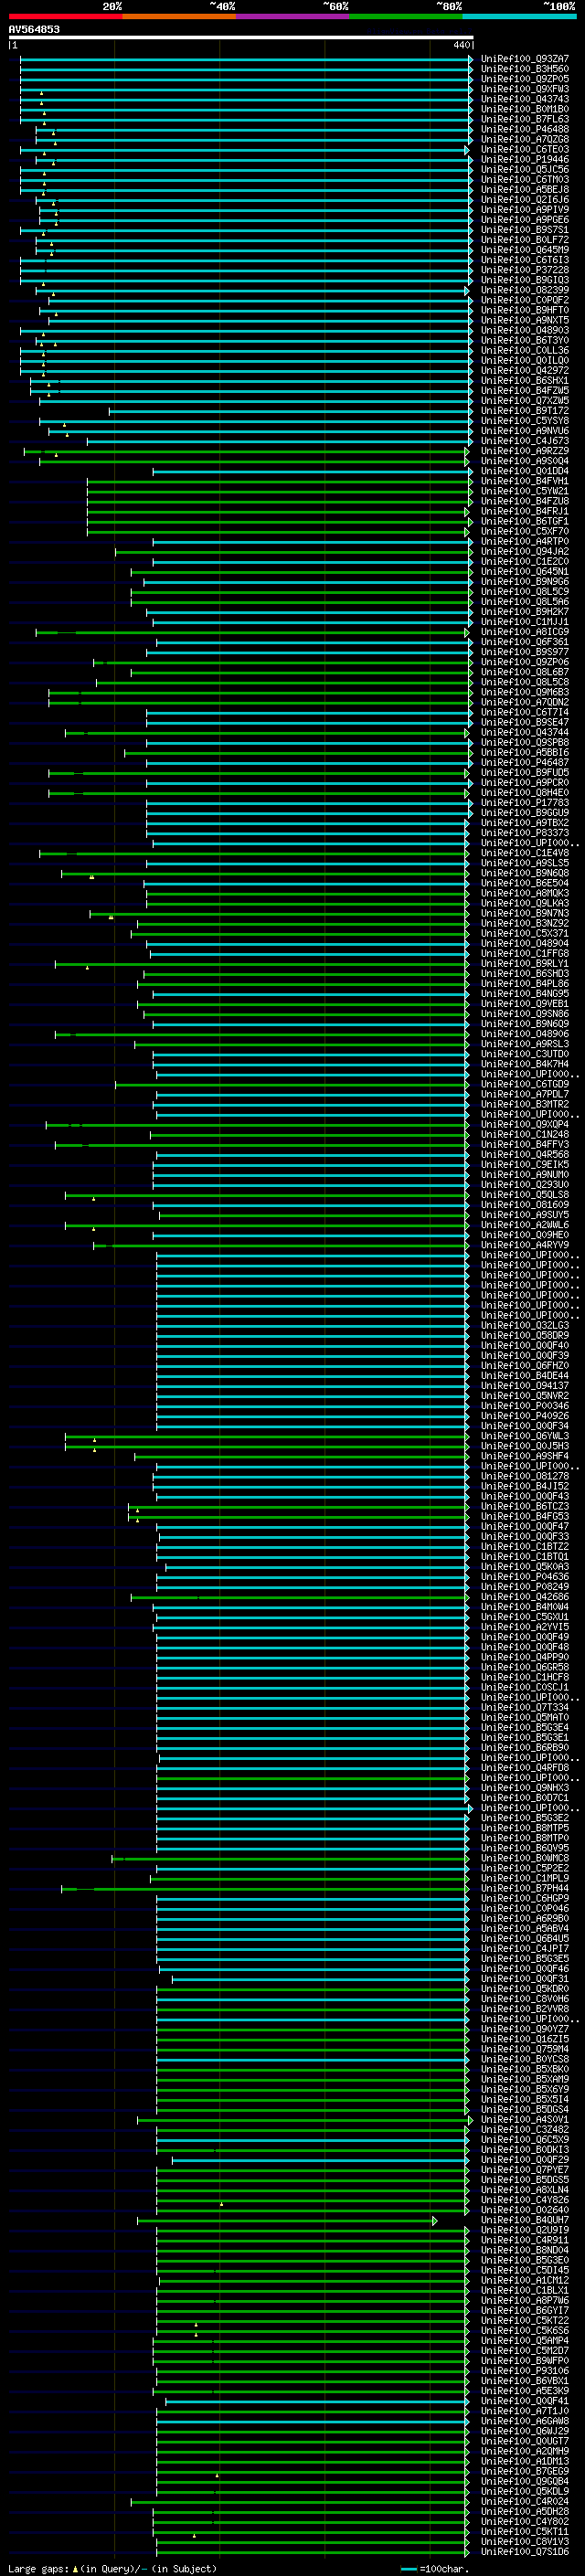Click the UniRef100_C6TE03 label
The height and width of the screenshot is (2576, 585).
(x=525, y=149)
